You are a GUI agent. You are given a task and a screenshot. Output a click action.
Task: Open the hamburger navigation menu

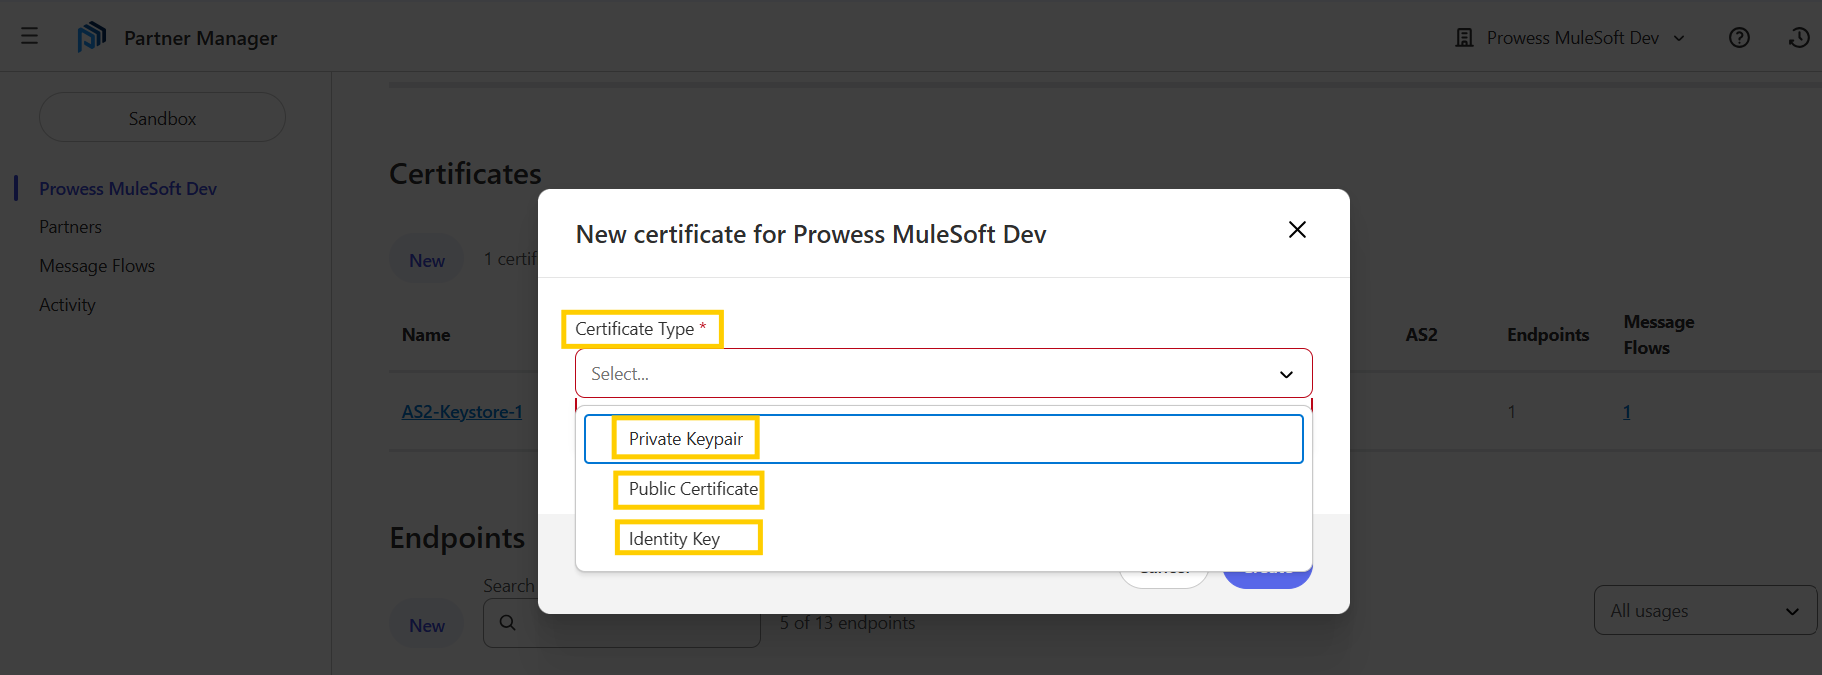[29, 37]
